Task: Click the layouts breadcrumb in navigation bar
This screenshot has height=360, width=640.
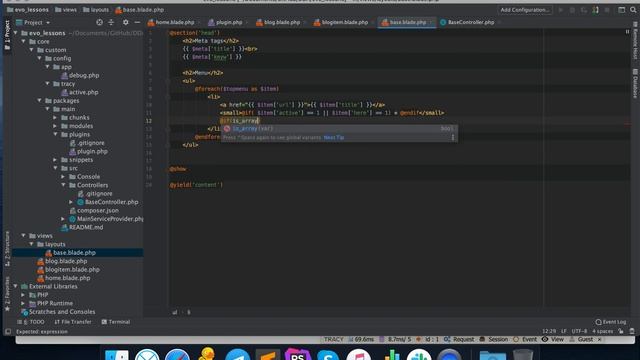Action: pos(96,10)
